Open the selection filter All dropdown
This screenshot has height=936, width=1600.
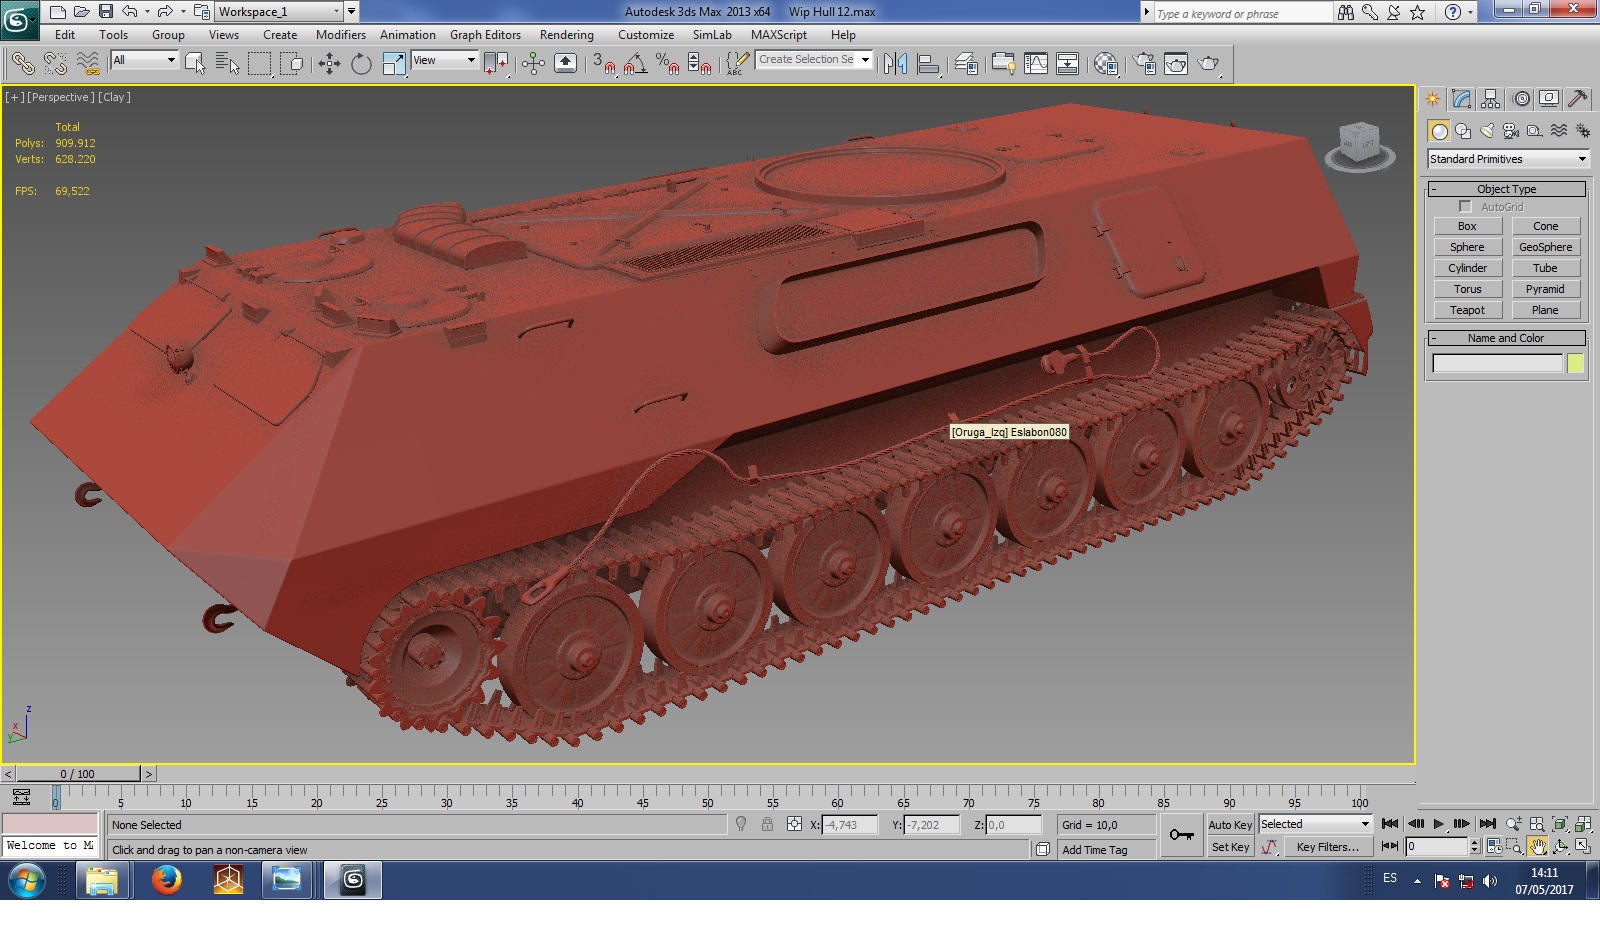coord(144,60)
